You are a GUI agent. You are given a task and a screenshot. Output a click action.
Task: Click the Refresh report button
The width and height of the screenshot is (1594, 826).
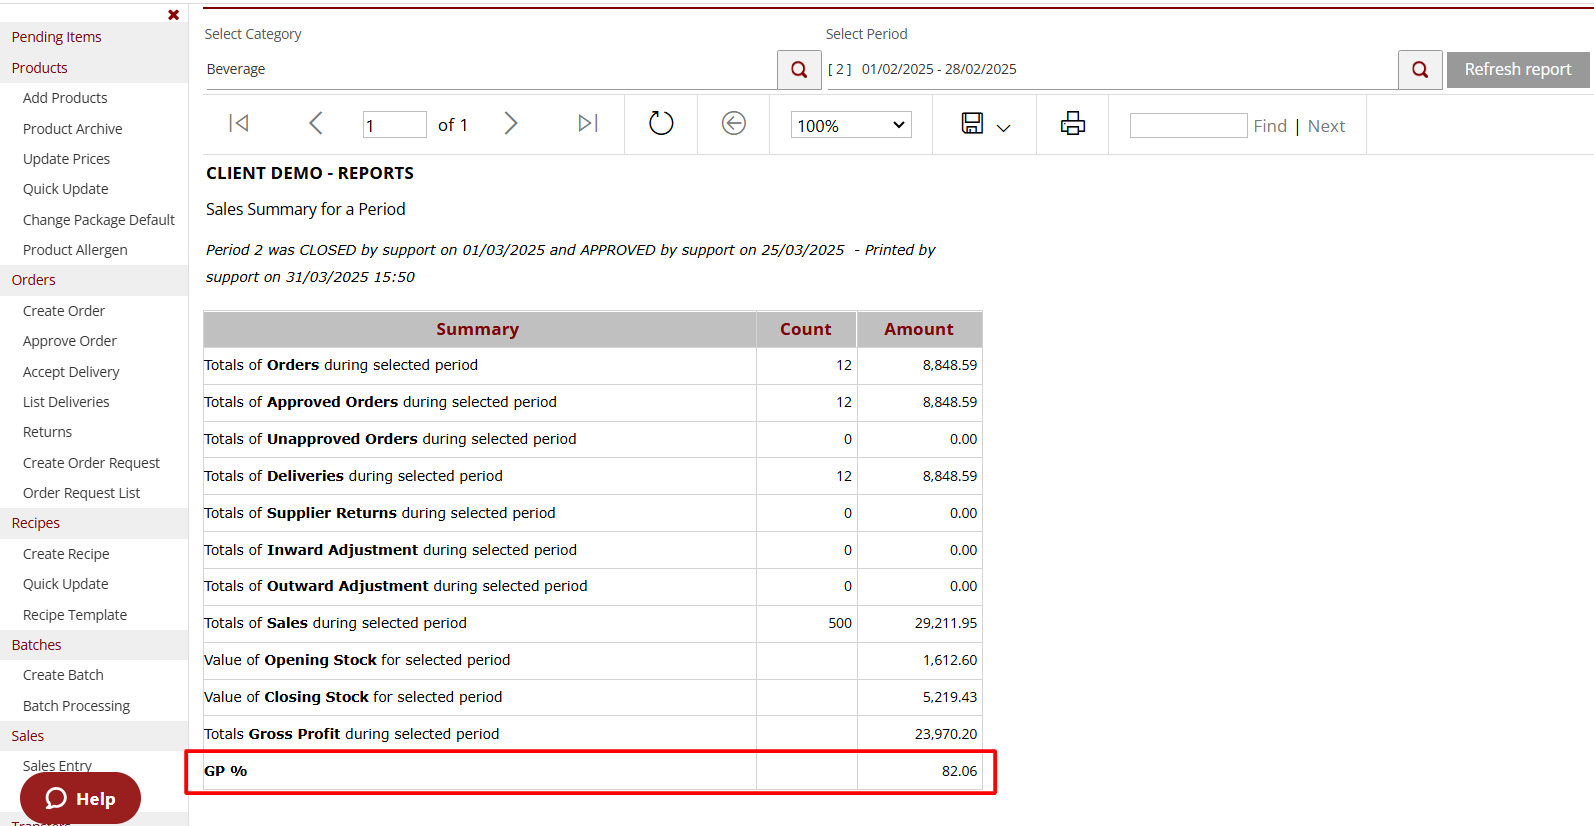1517,70
